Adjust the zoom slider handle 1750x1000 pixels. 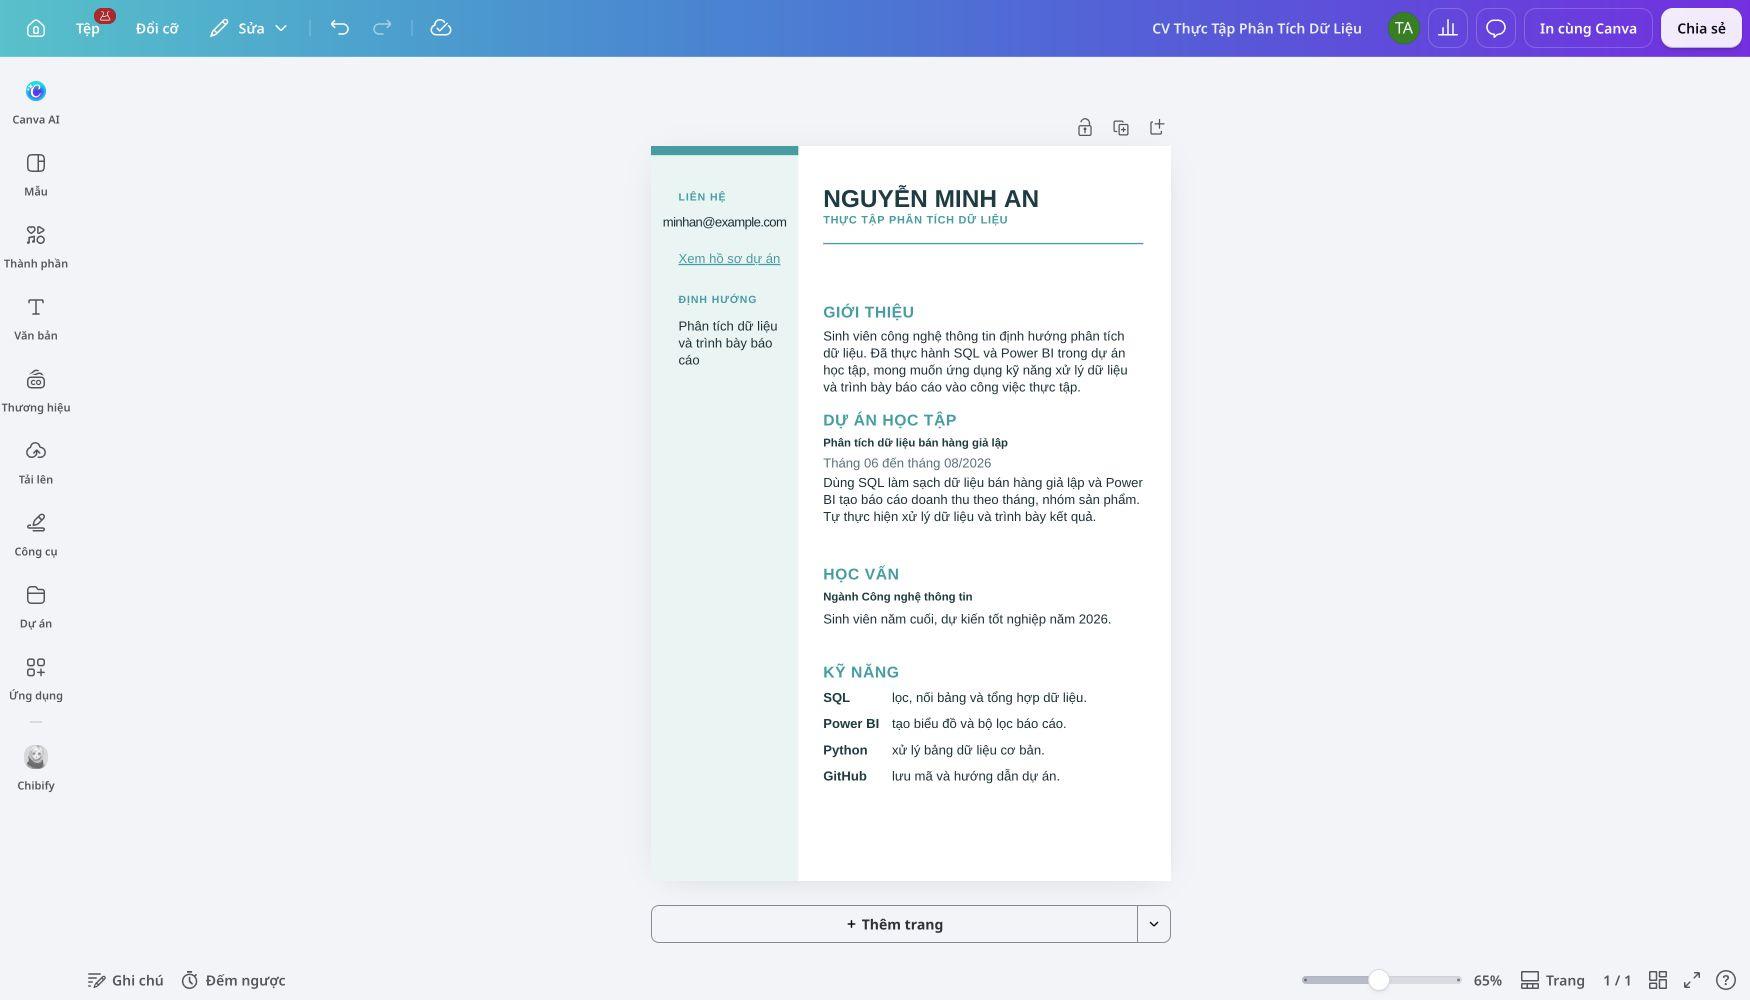tap(1379, 980)
